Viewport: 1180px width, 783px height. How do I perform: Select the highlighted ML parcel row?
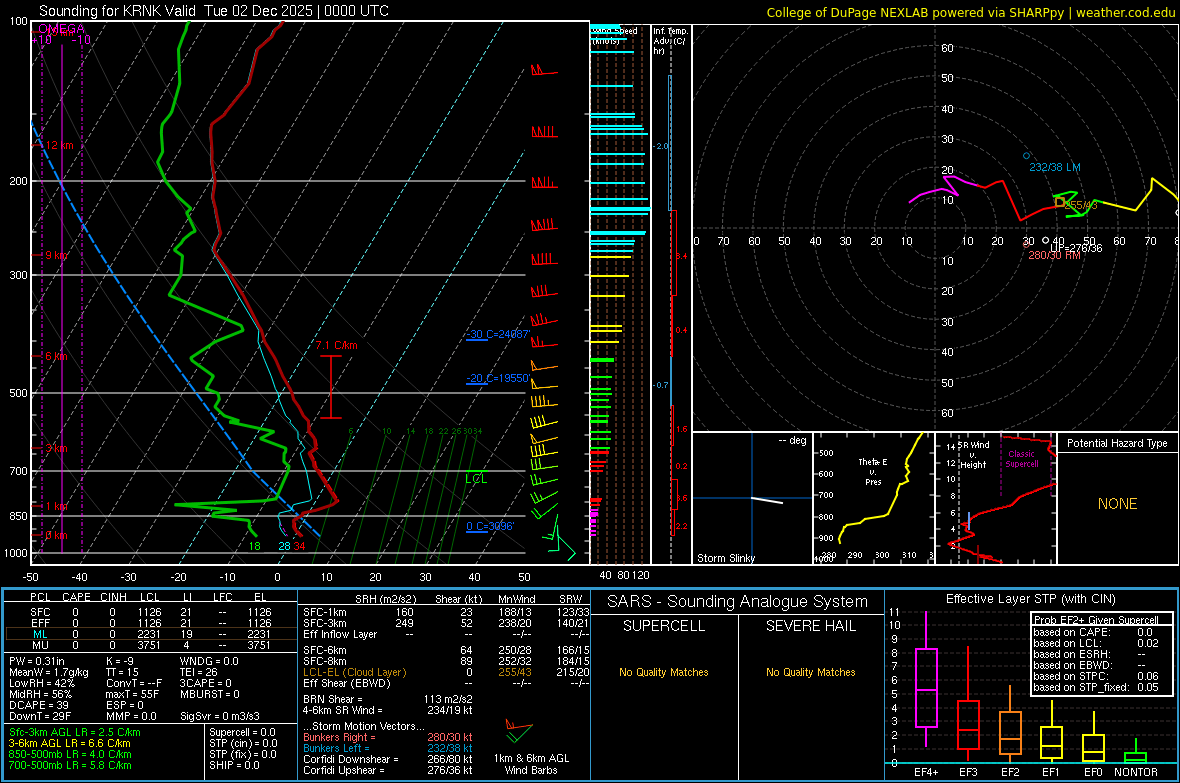[x=151, y=634]
